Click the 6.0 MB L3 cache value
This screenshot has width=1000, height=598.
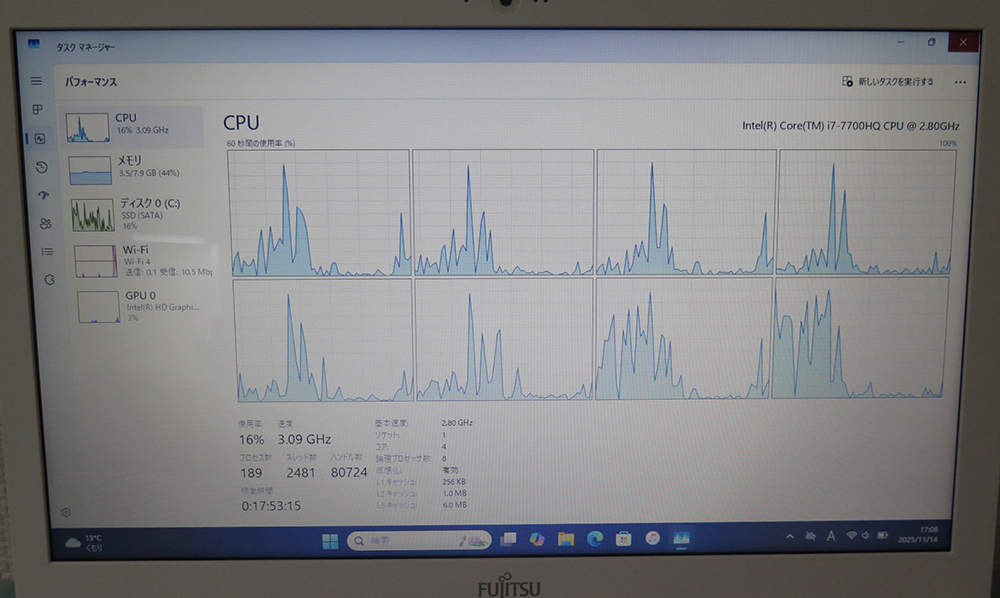(x=455, y=505)
